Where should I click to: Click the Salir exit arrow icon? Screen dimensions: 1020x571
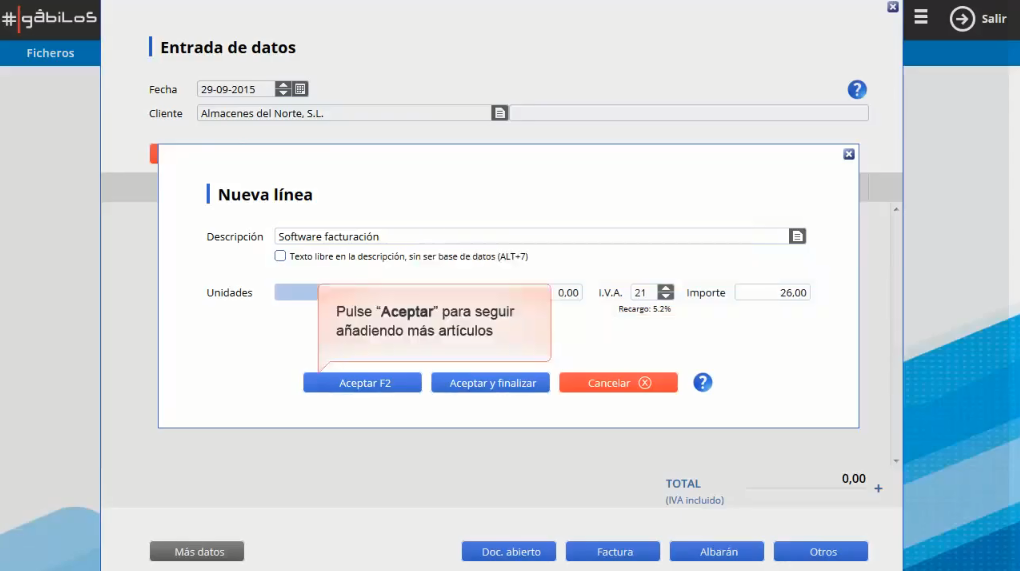(x=962, y=19)
